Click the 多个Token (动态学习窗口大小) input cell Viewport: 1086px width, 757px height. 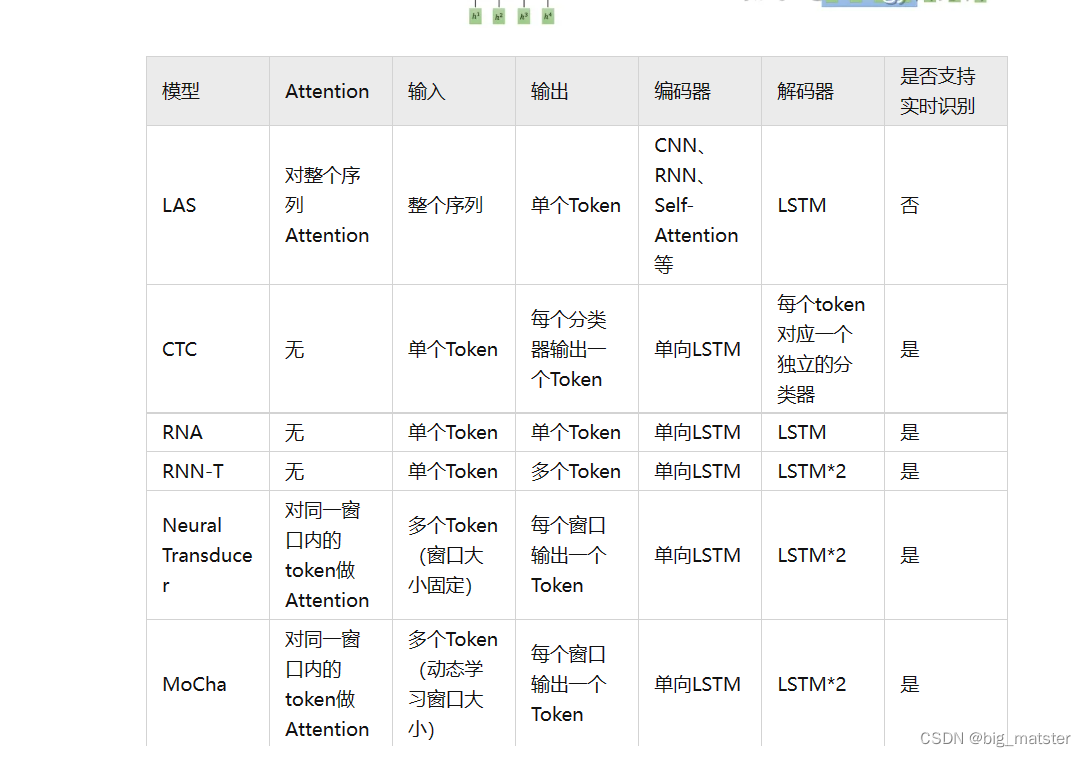point(454,684)
